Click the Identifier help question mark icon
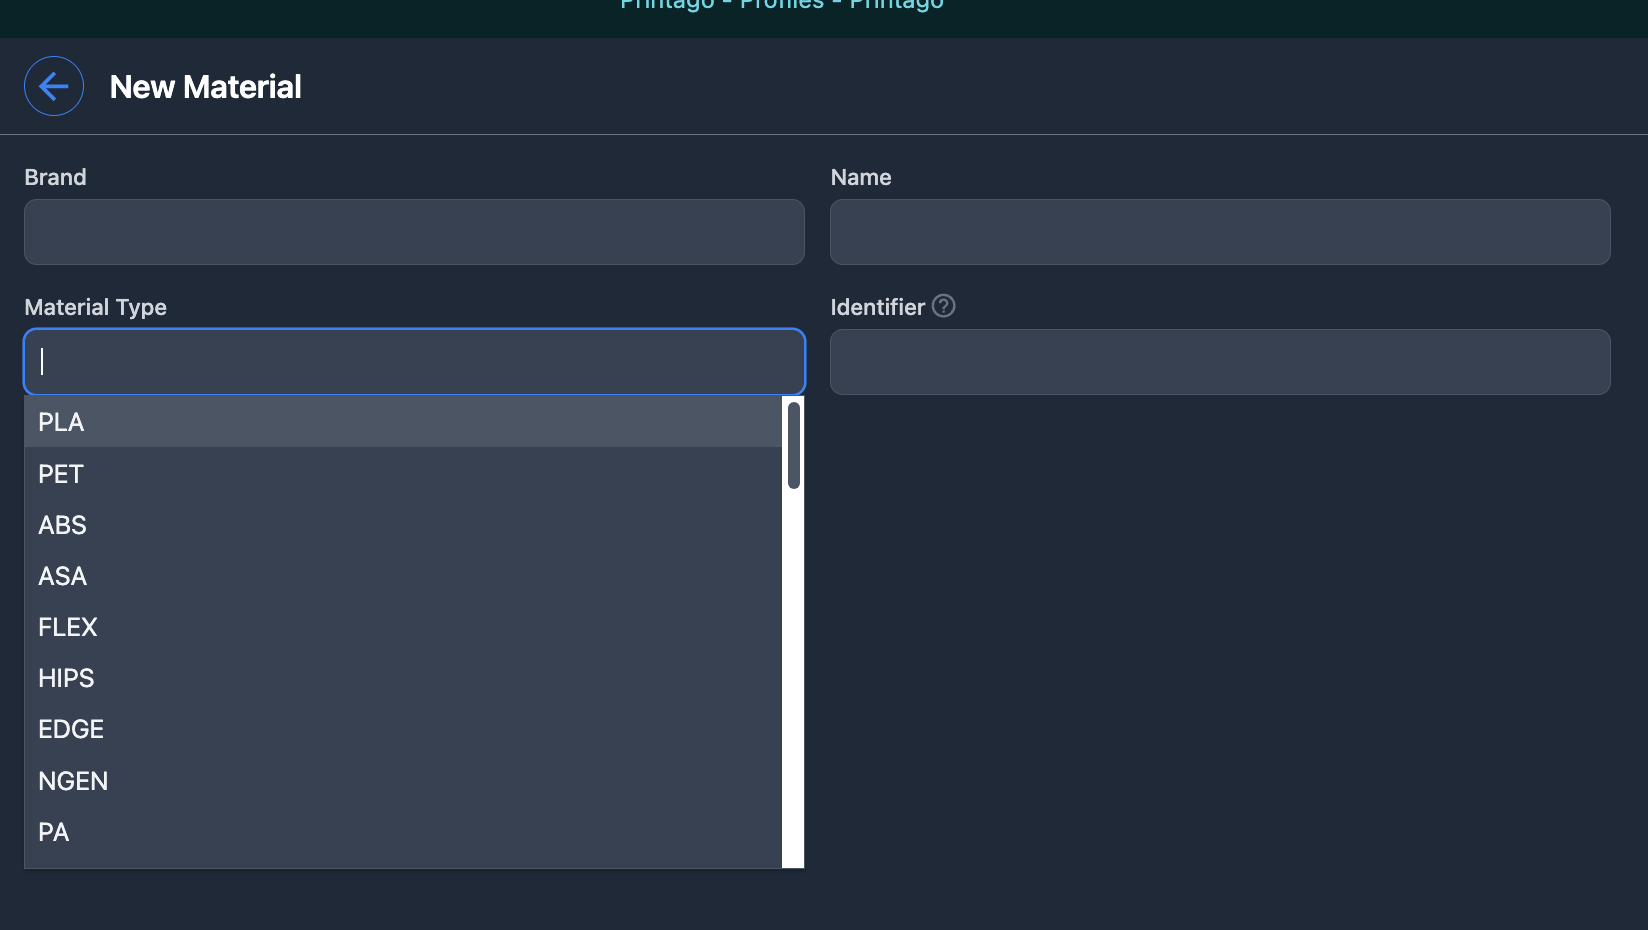Viewport: 1648px width, 930px height. click(943, 306)
